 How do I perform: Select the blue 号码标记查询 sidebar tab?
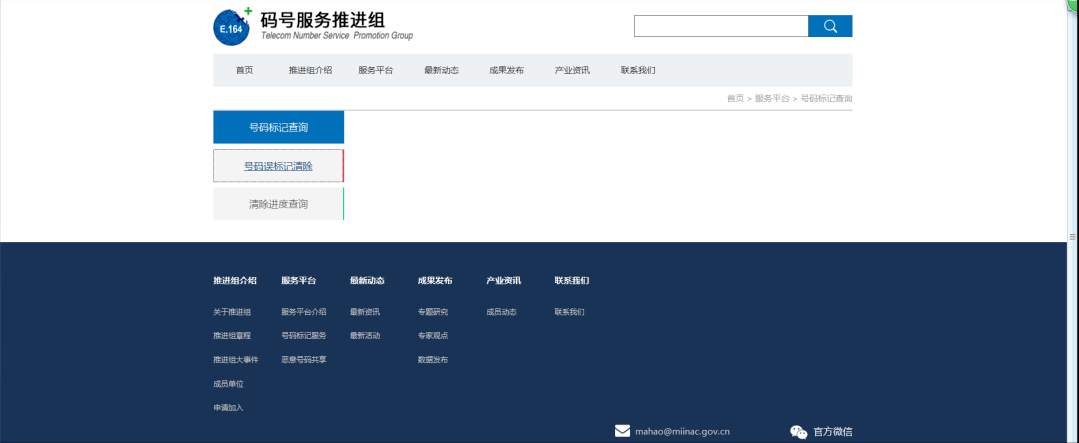point(279,127)
